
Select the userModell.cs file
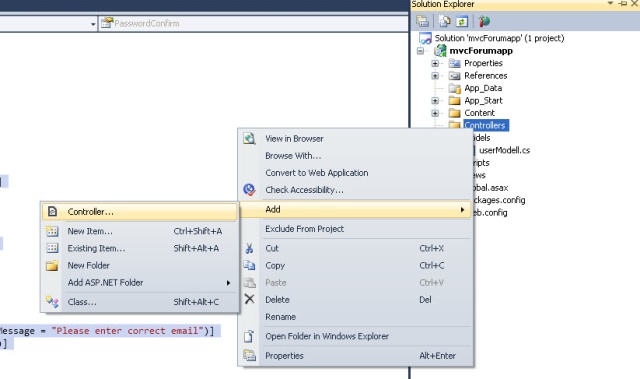point(504,151)
